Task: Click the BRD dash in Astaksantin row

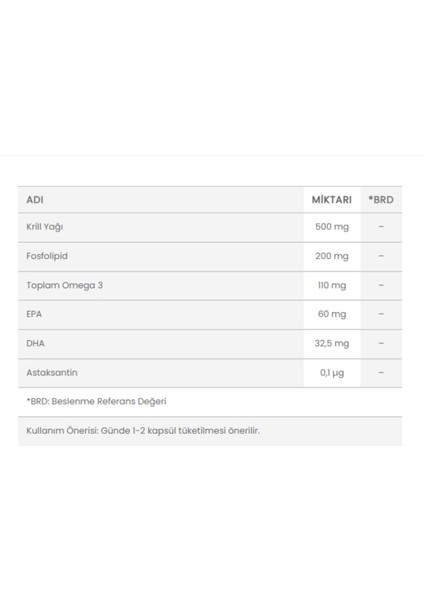Action: click(x=381, y=372)
